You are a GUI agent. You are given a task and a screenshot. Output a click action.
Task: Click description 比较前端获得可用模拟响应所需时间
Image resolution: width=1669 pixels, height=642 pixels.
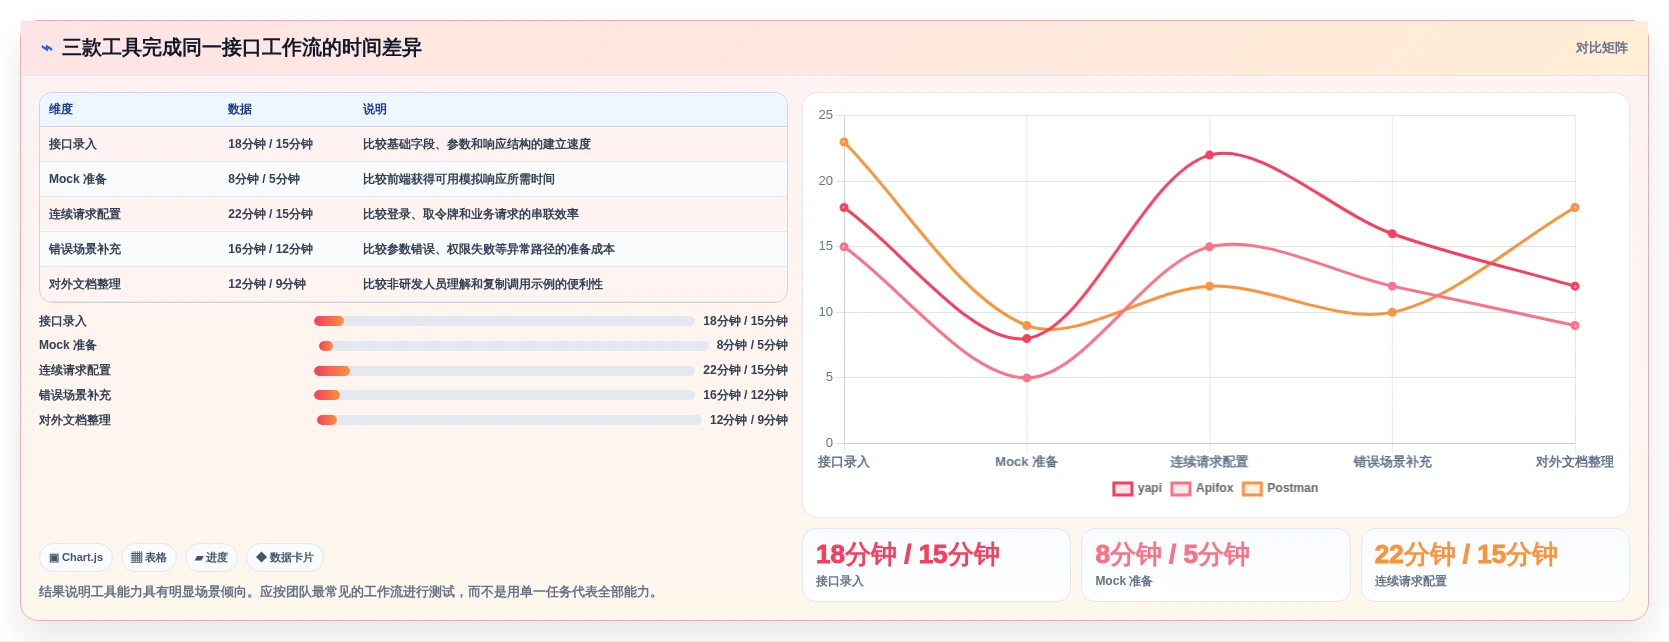(459, 179)
